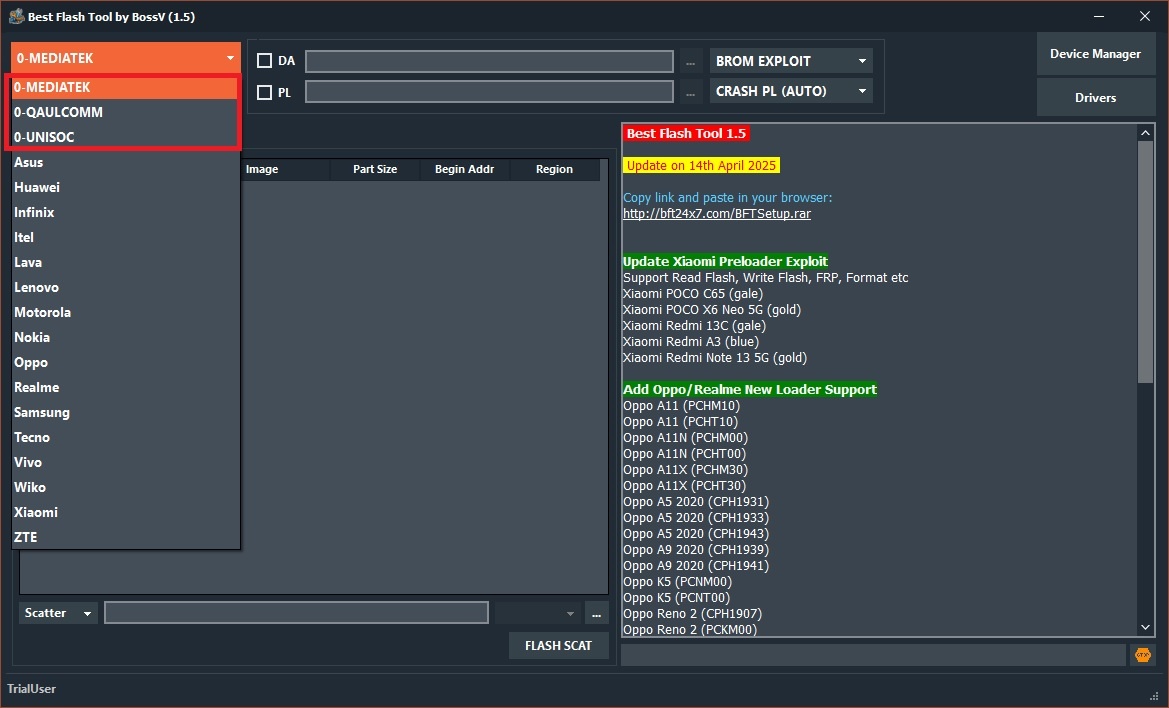
Task: Click the Drivers button
Action: point(1095,98)
